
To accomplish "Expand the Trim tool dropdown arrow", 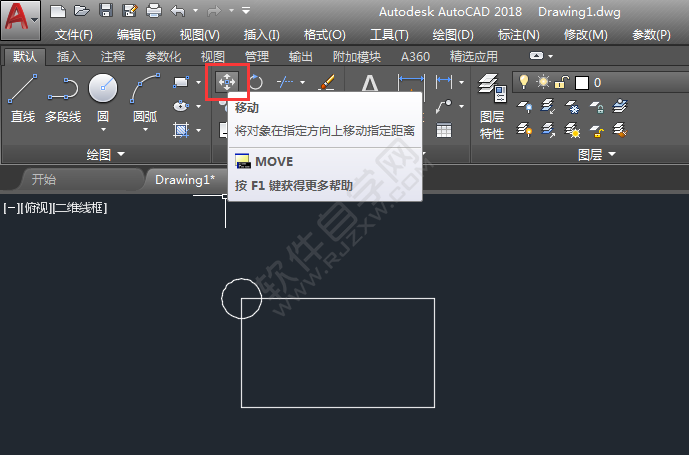I will click(x=302, y=82).
